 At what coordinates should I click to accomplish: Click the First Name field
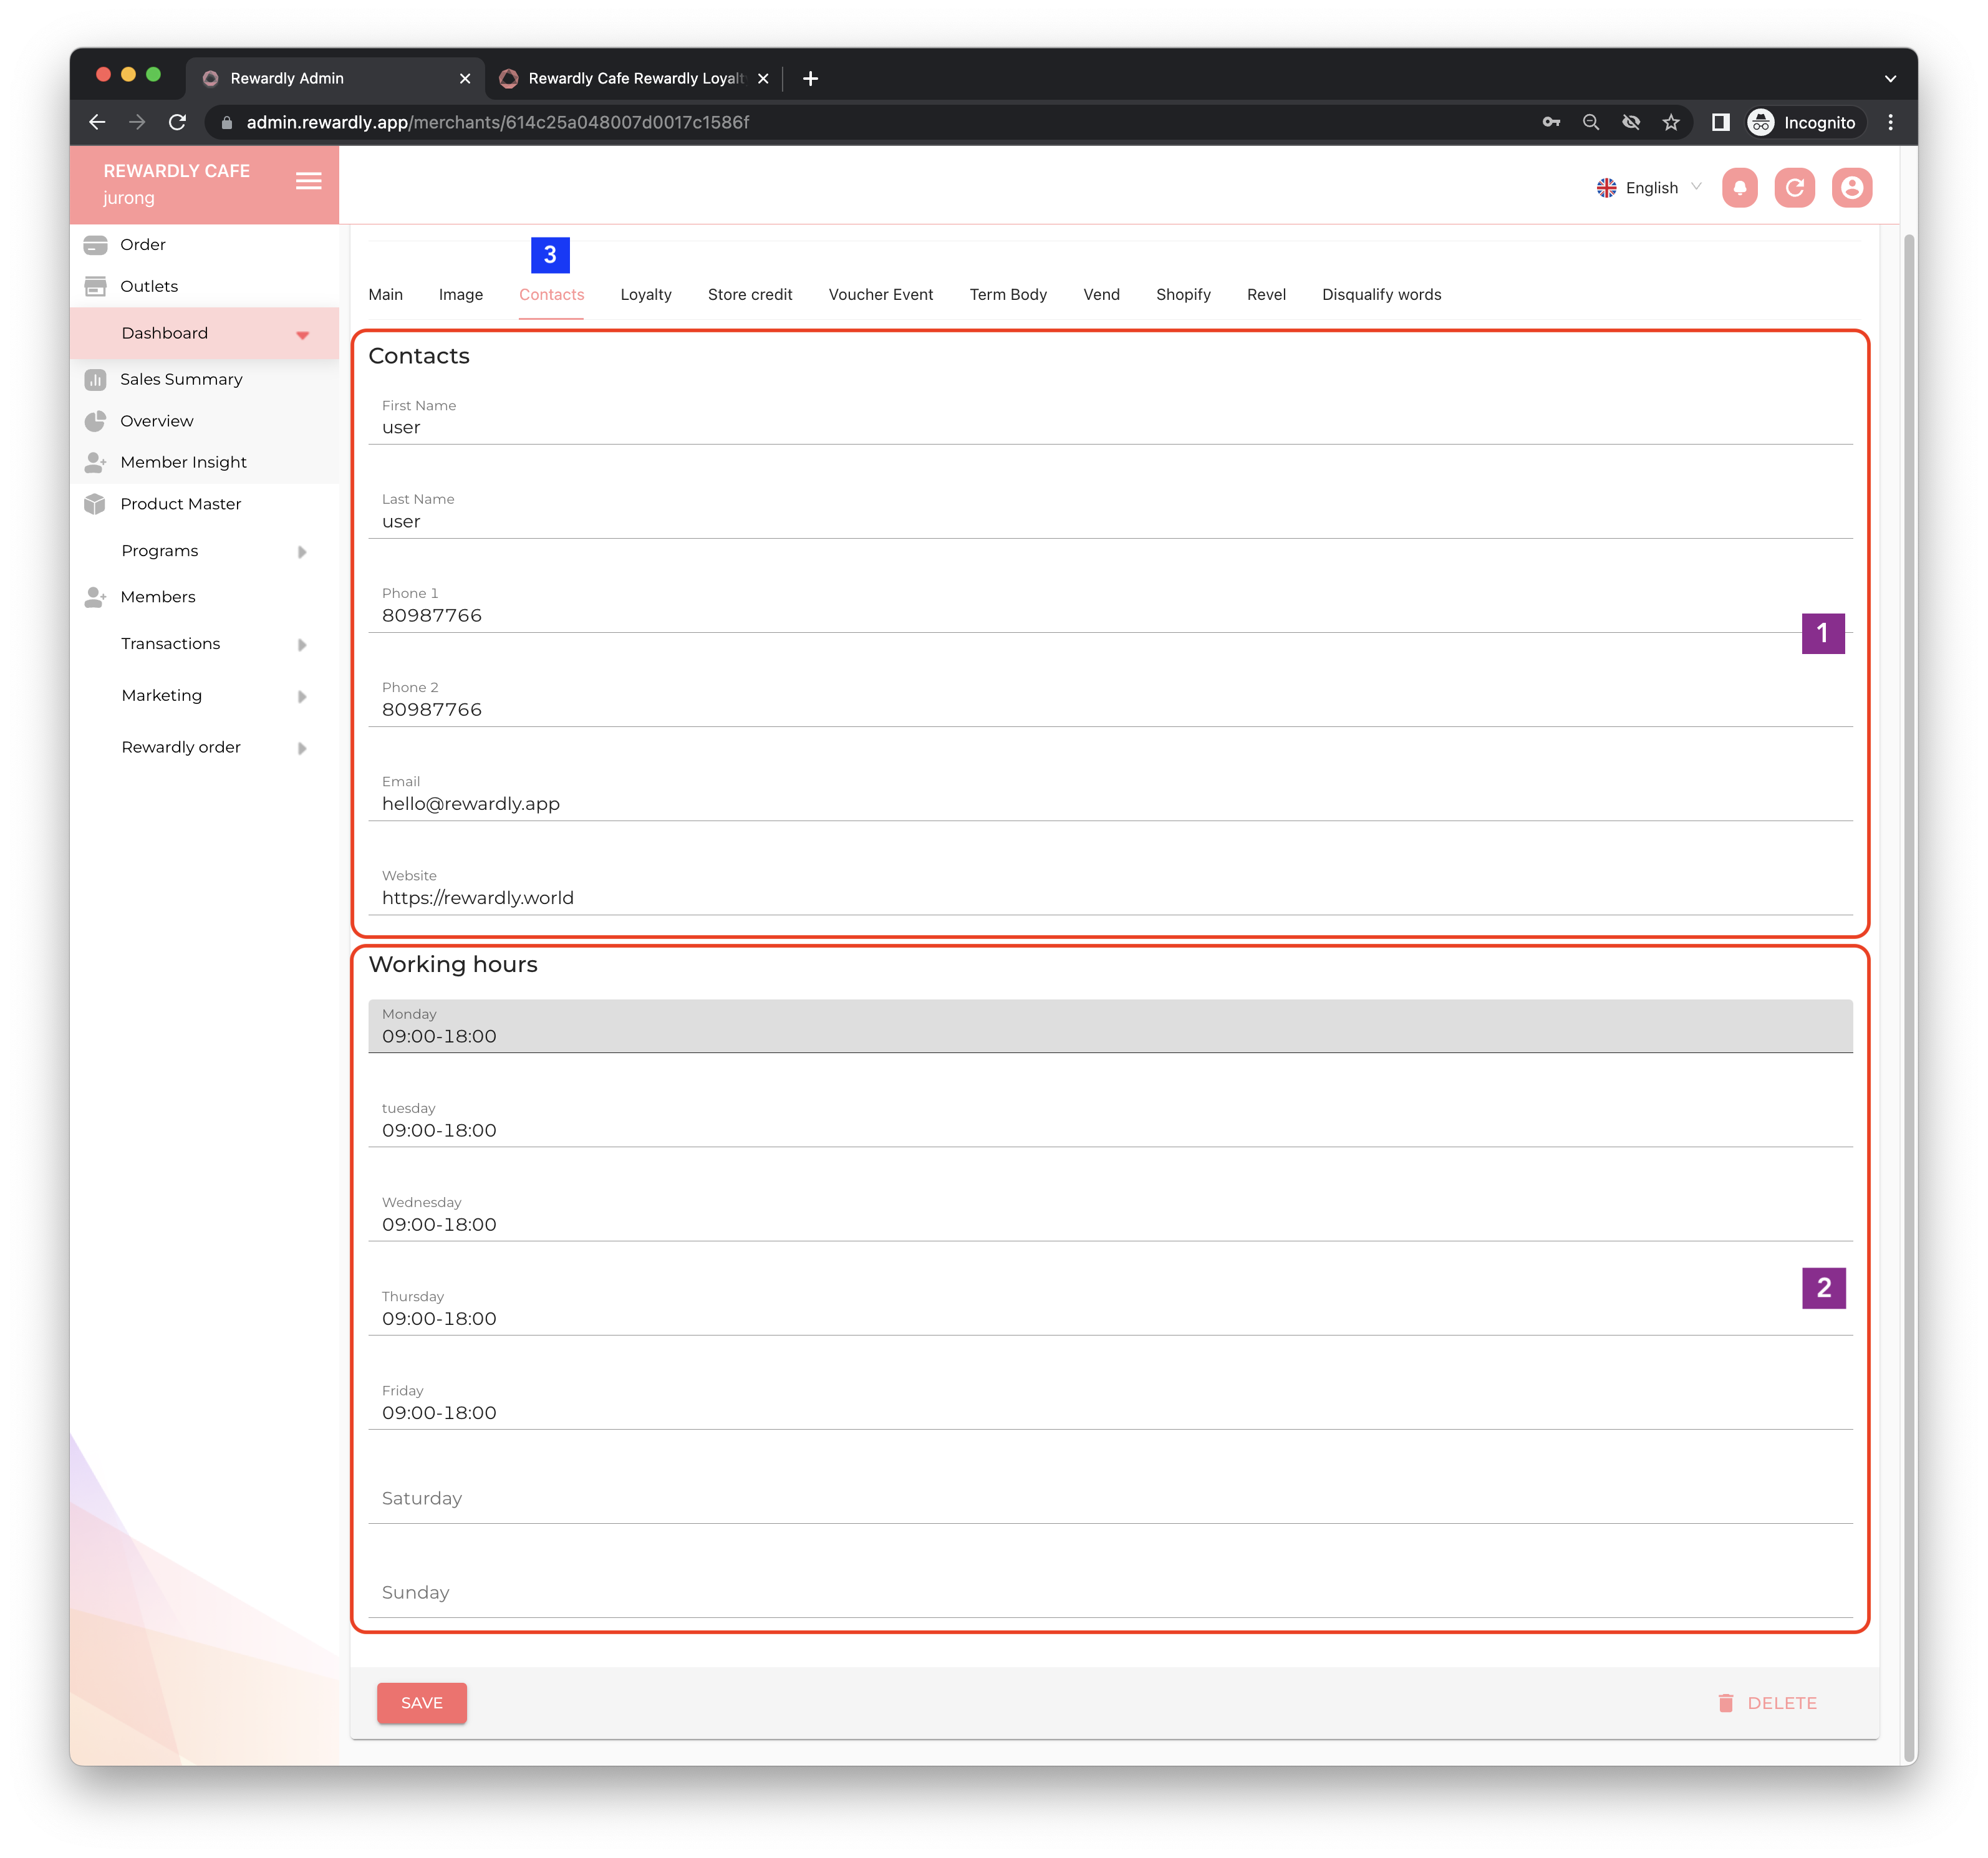click(1110, 418)
